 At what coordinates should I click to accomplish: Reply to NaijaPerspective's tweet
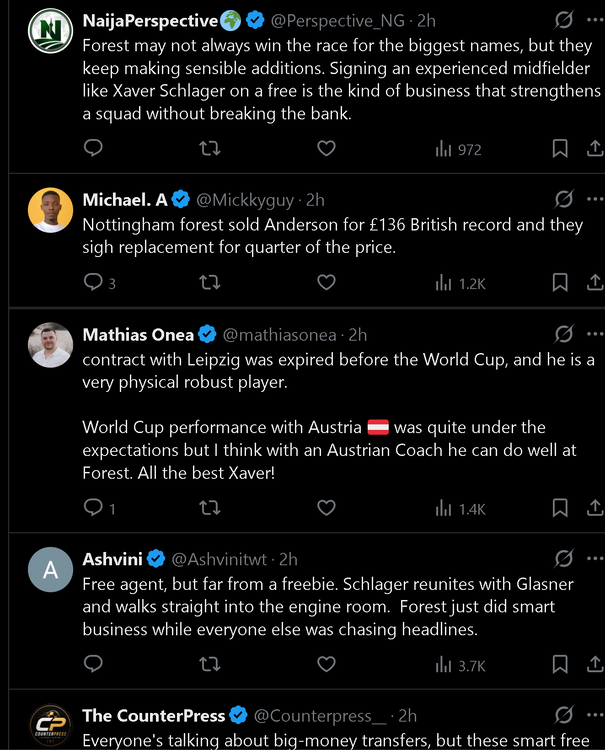93,148
